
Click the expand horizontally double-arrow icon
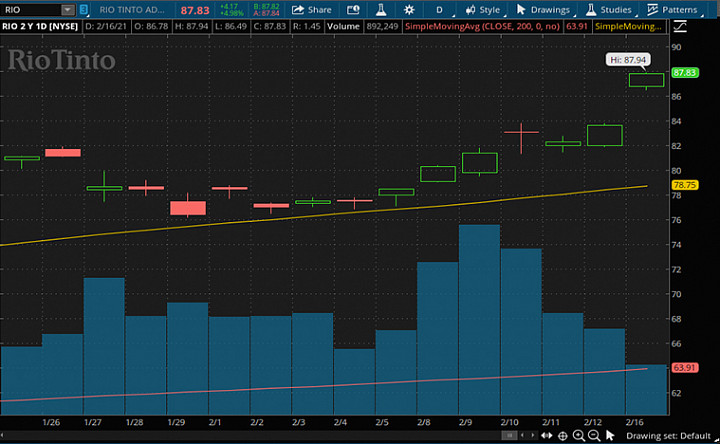546,435
